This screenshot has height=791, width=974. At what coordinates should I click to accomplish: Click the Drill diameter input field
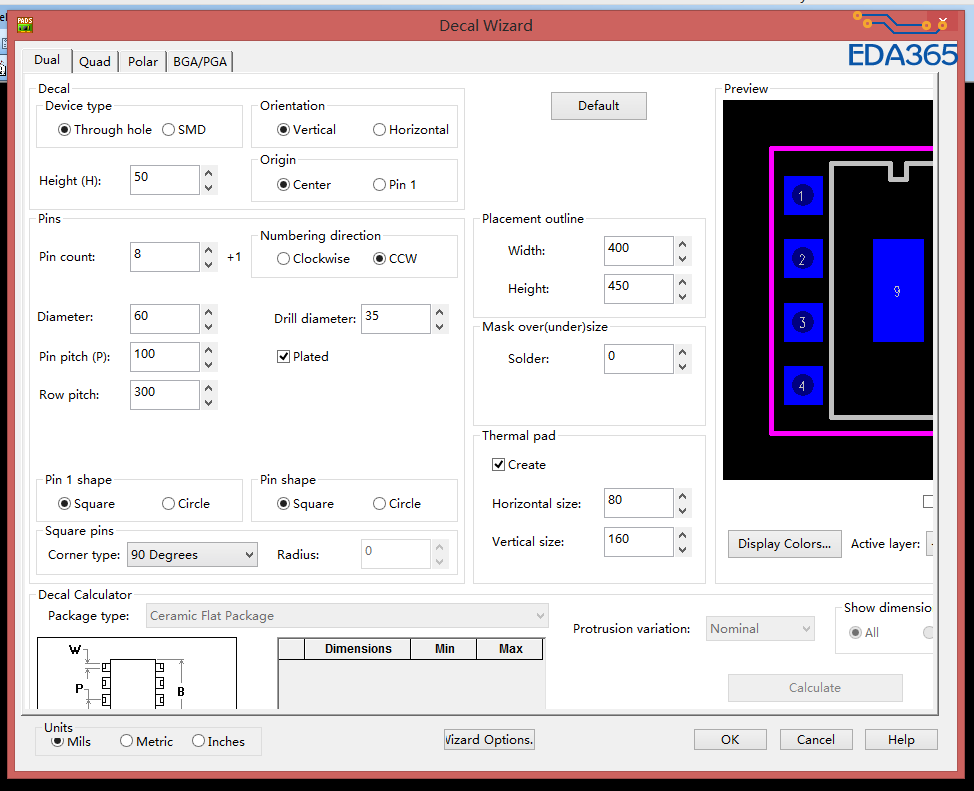coord(396,318)
